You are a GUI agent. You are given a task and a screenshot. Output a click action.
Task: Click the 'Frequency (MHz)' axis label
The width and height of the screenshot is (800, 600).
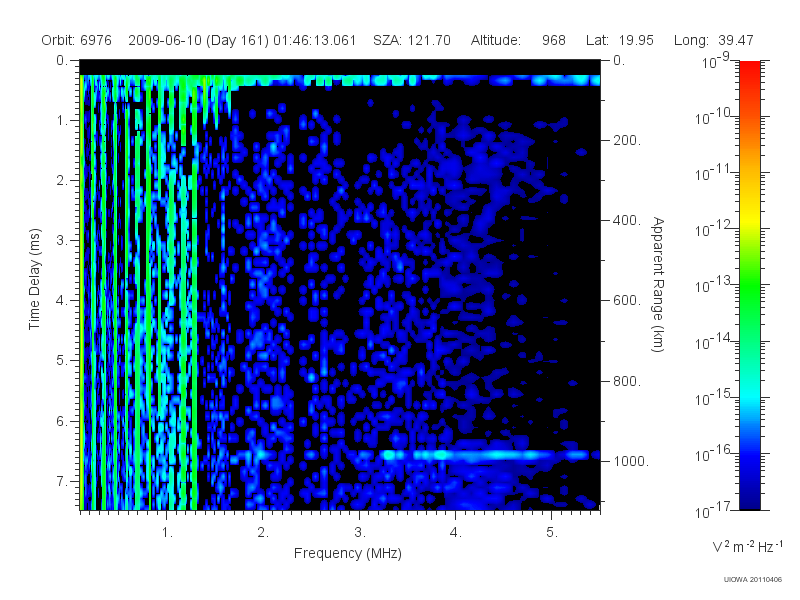click(348, 553)
